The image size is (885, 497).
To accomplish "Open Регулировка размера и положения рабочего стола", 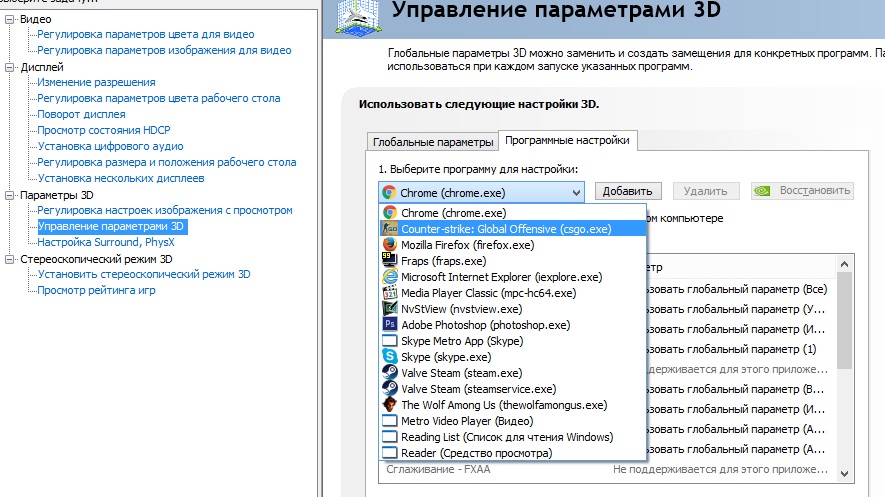I will pos(167,162).
